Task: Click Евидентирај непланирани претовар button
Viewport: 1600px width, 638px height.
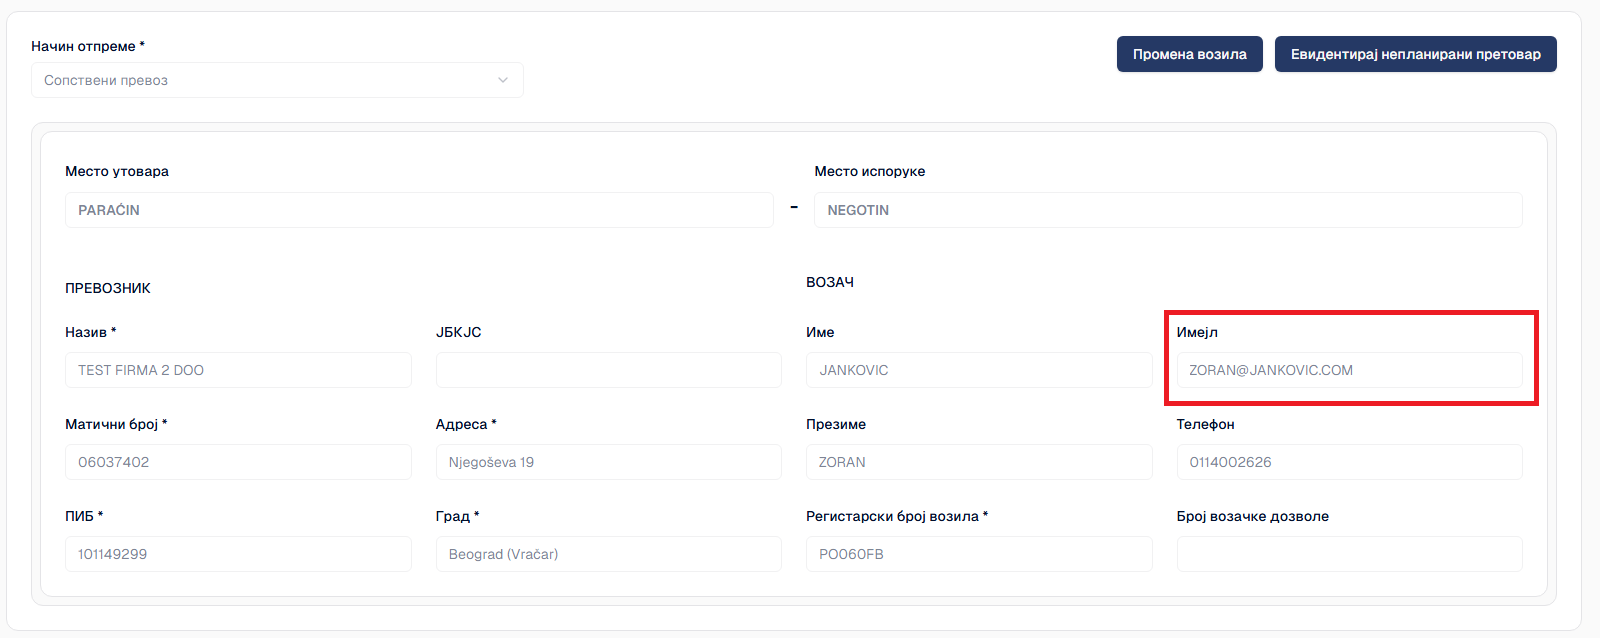Action: (x=1415, y=54)
